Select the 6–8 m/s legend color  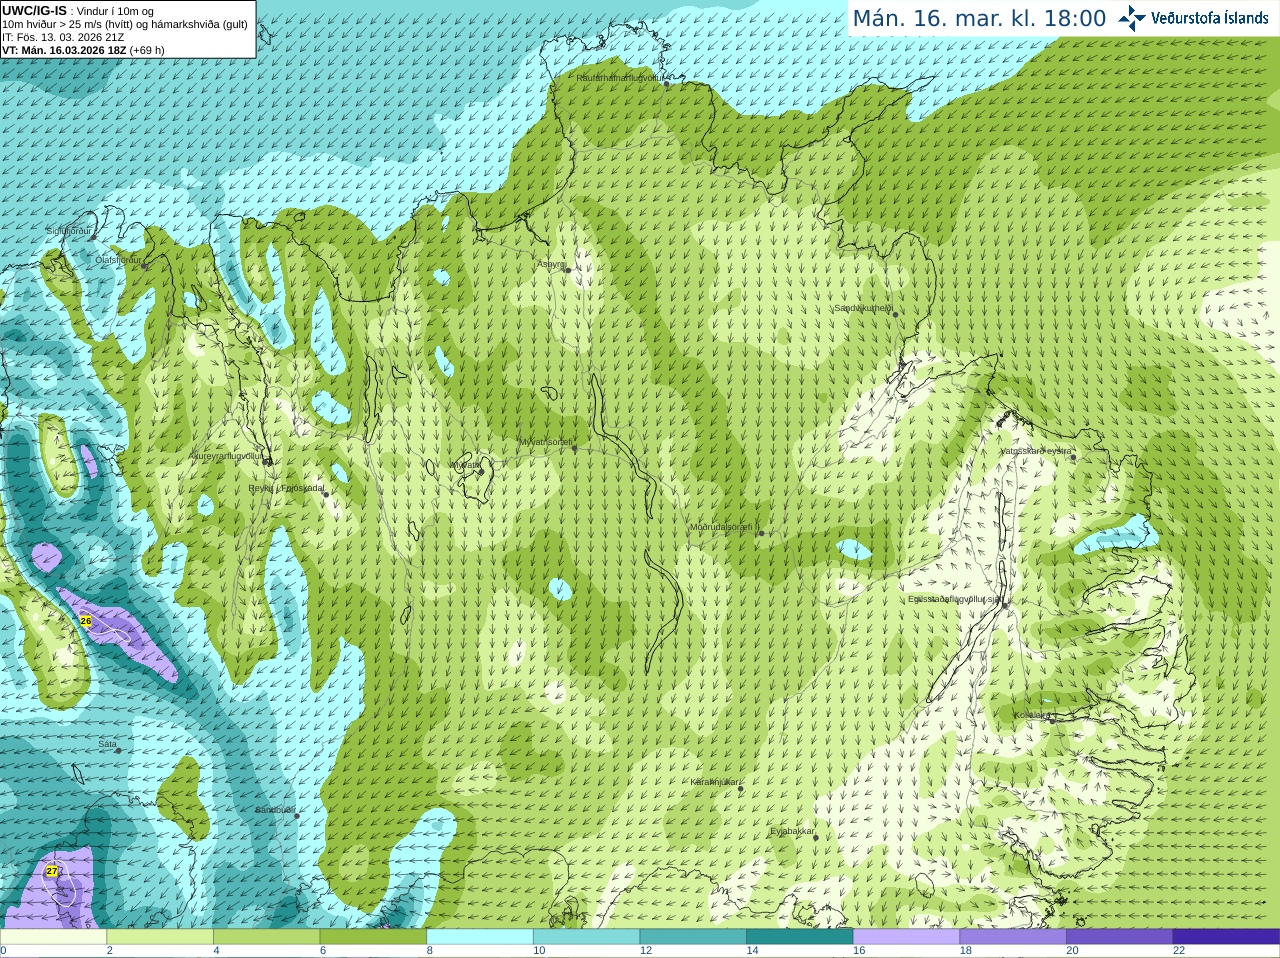click(x=373, y=937)
